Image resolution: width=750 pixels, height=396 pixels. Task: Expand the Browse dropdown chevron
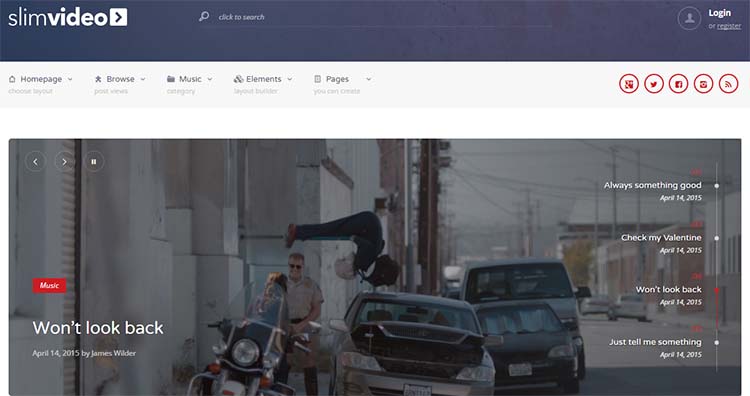[x=143, y=79]
